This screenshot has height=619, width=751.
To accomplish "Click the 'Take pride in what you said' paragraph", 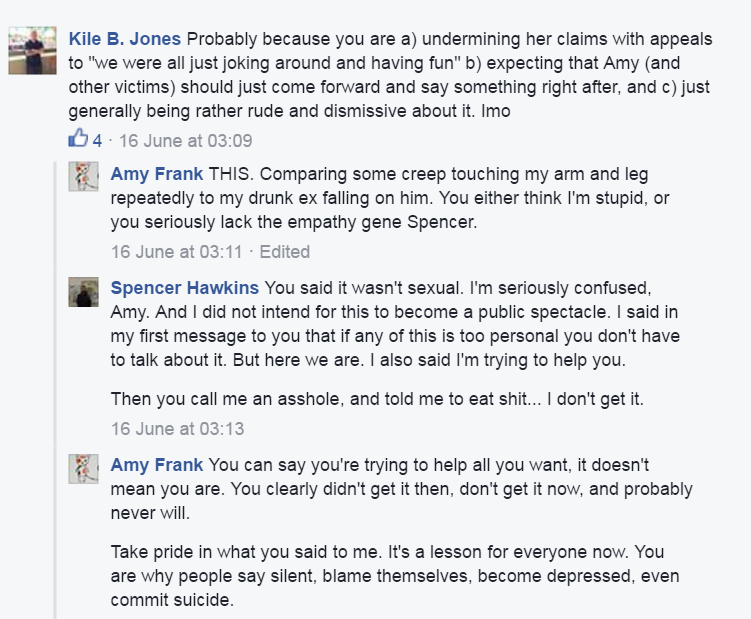I will coord(395,576).
